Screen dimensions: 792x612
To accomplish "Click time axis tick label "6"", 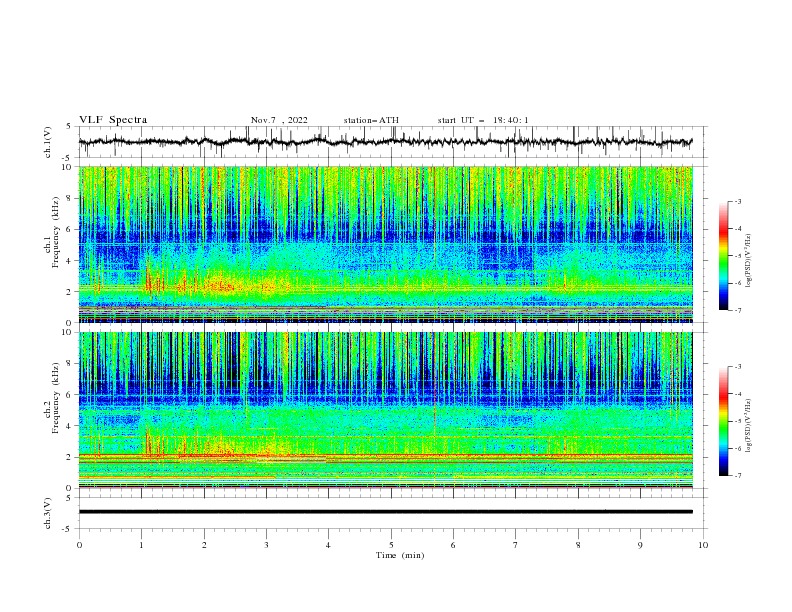I will [453, 545].
